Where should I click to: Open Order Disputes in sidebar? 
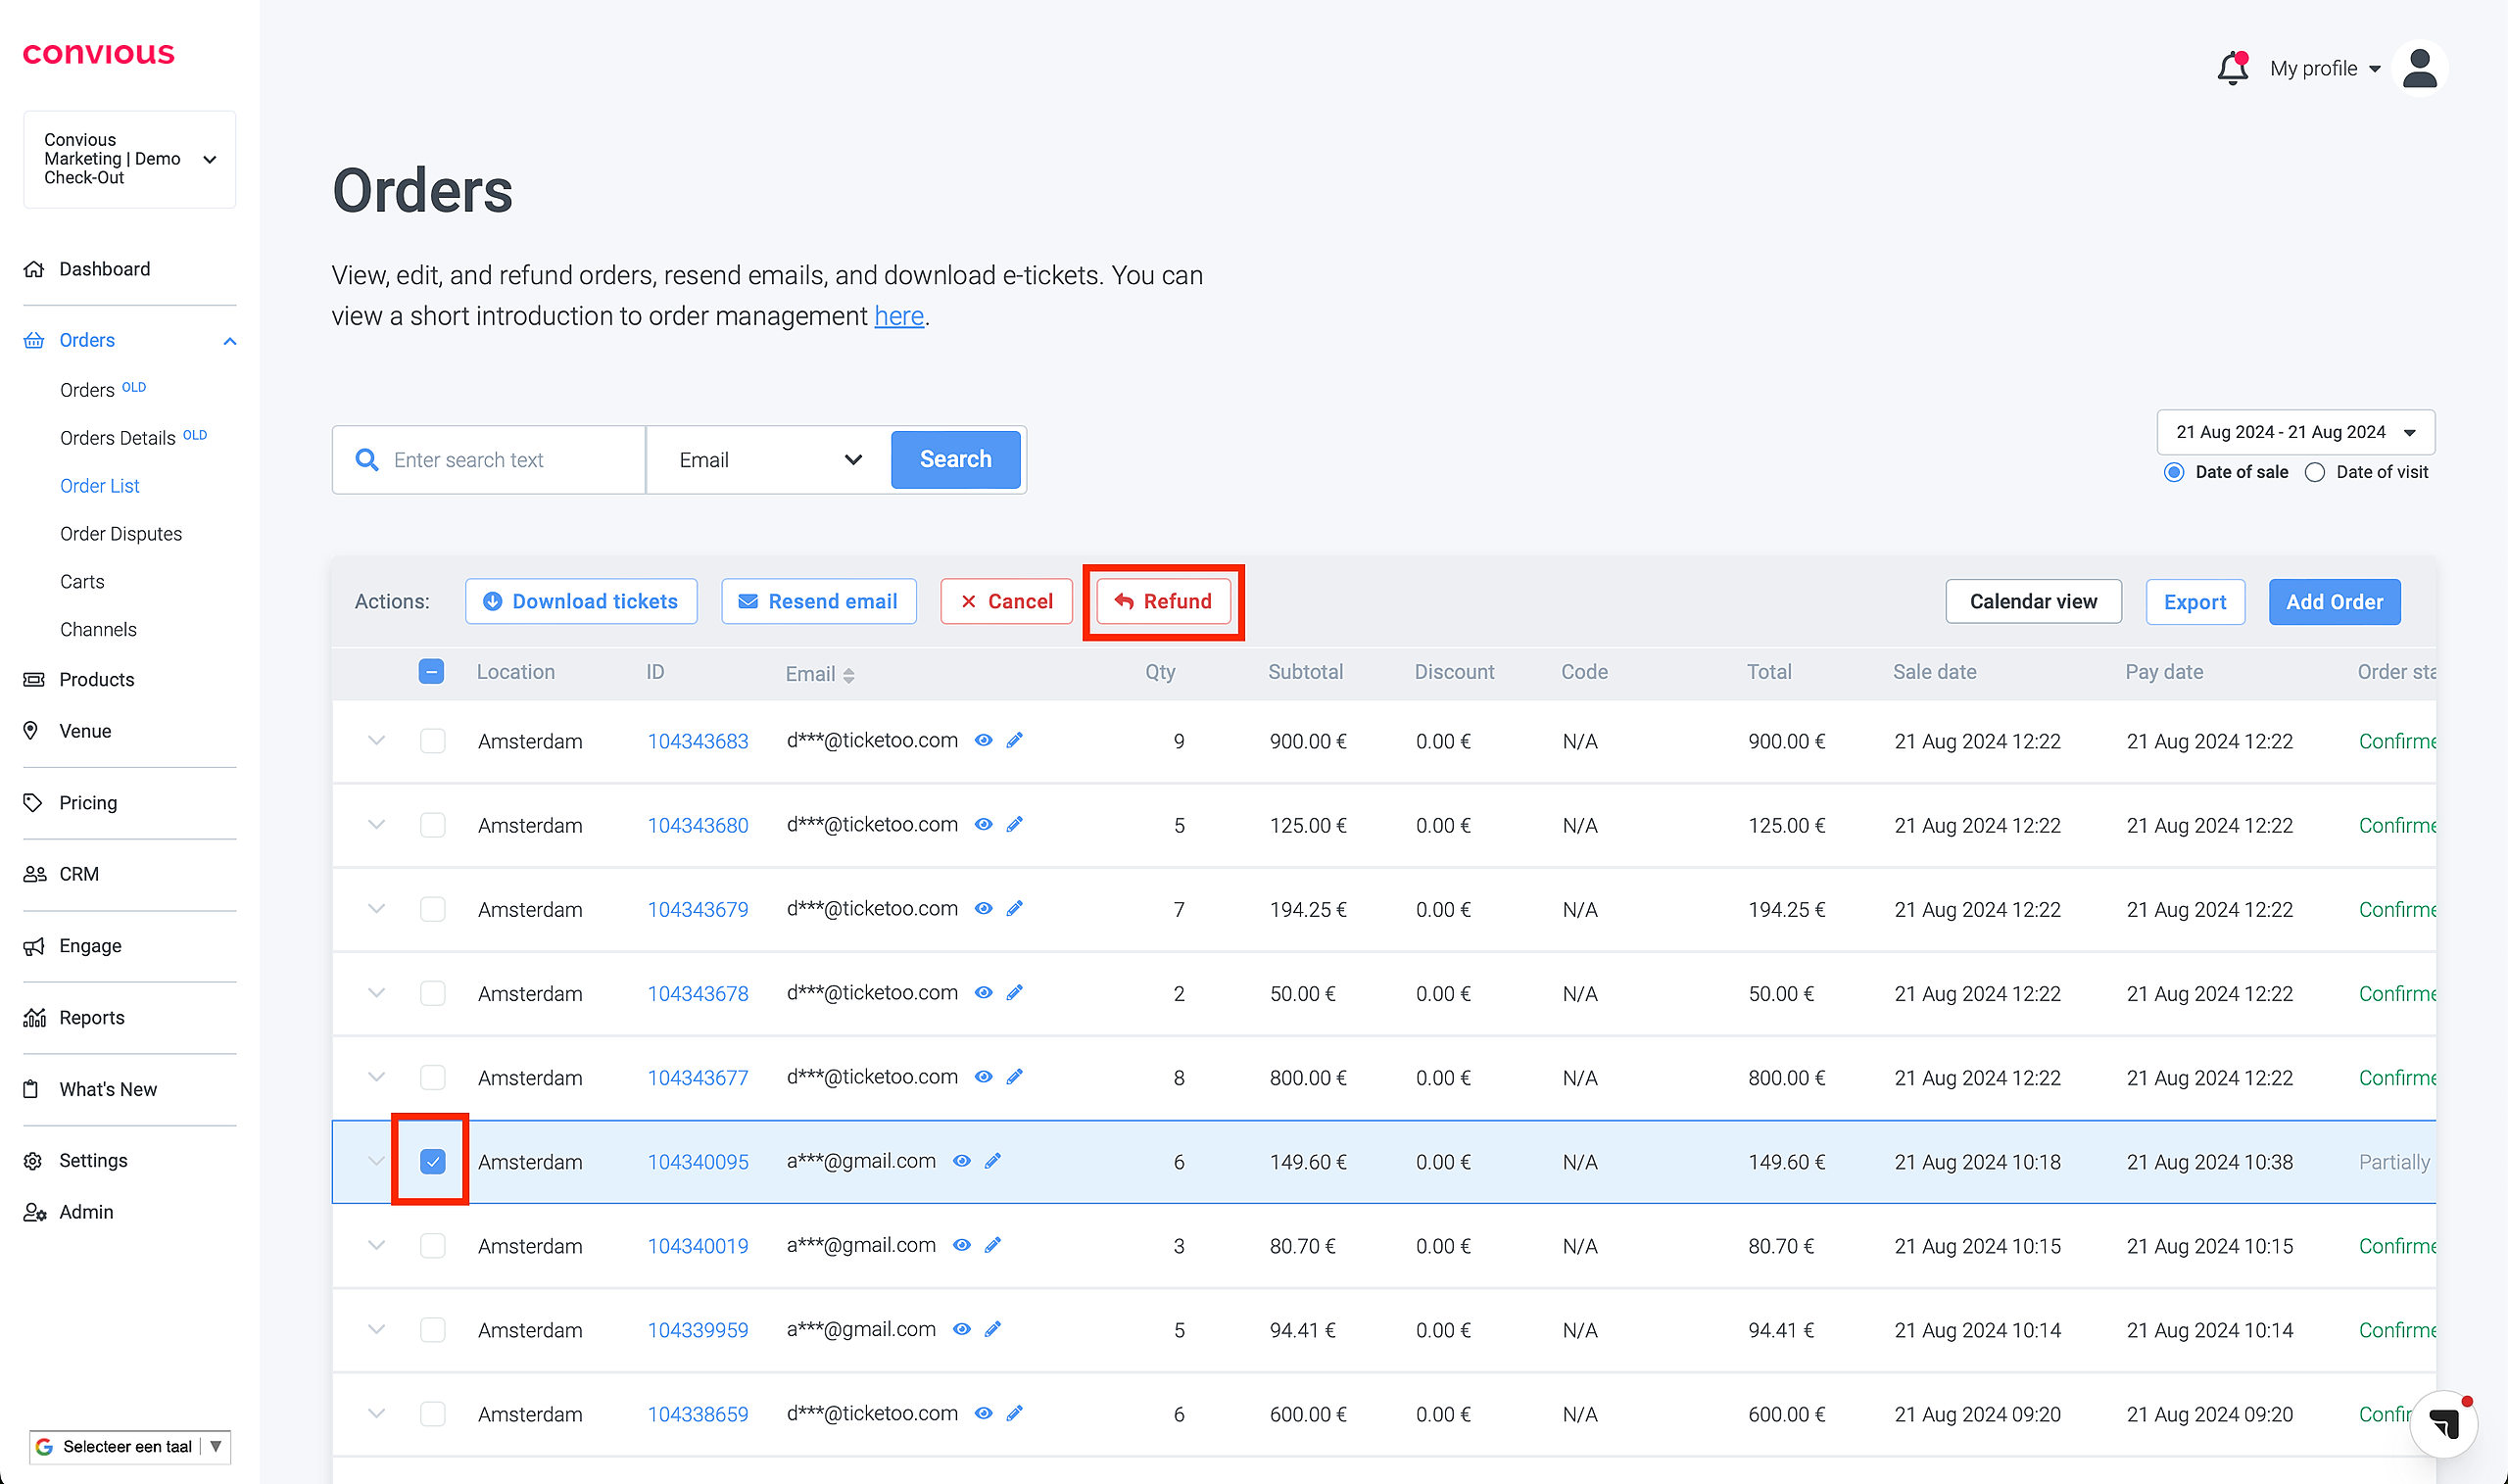pos(120,534)
